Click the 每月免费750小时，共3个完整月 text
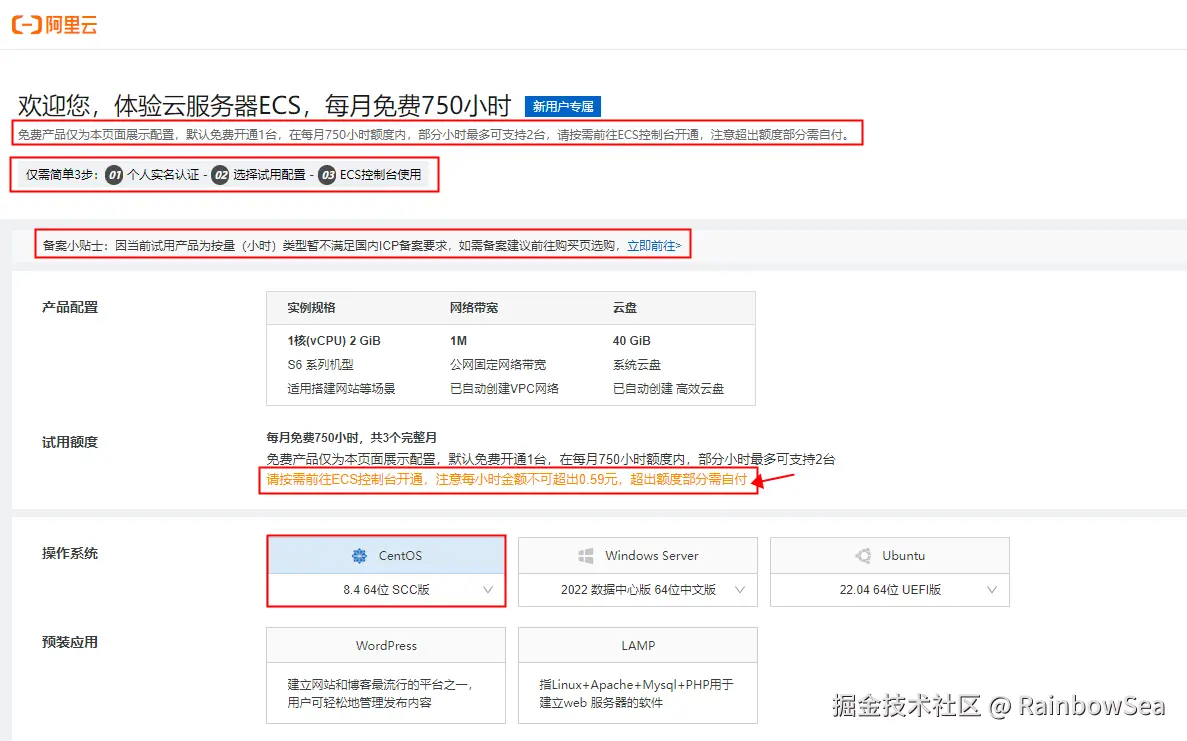This screenshot has width=1187, height=741. [x=351, y=437]
